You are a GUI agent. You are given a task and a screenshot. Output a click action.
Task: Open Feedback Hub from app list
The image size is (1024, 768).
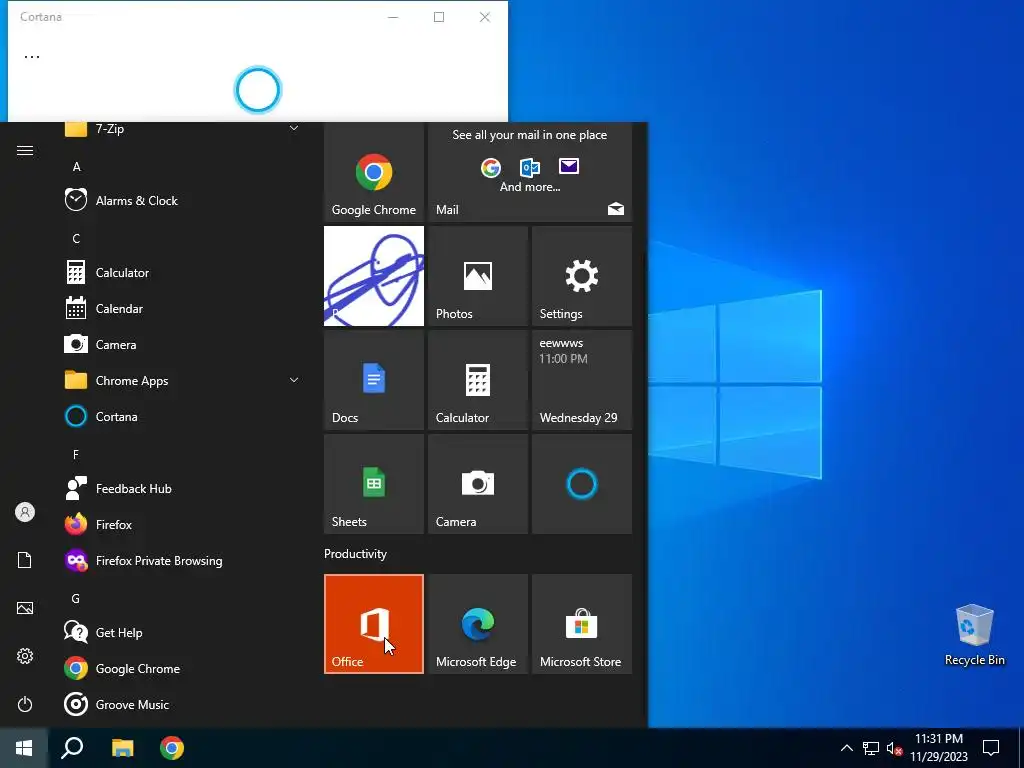[x=183, y=488]
